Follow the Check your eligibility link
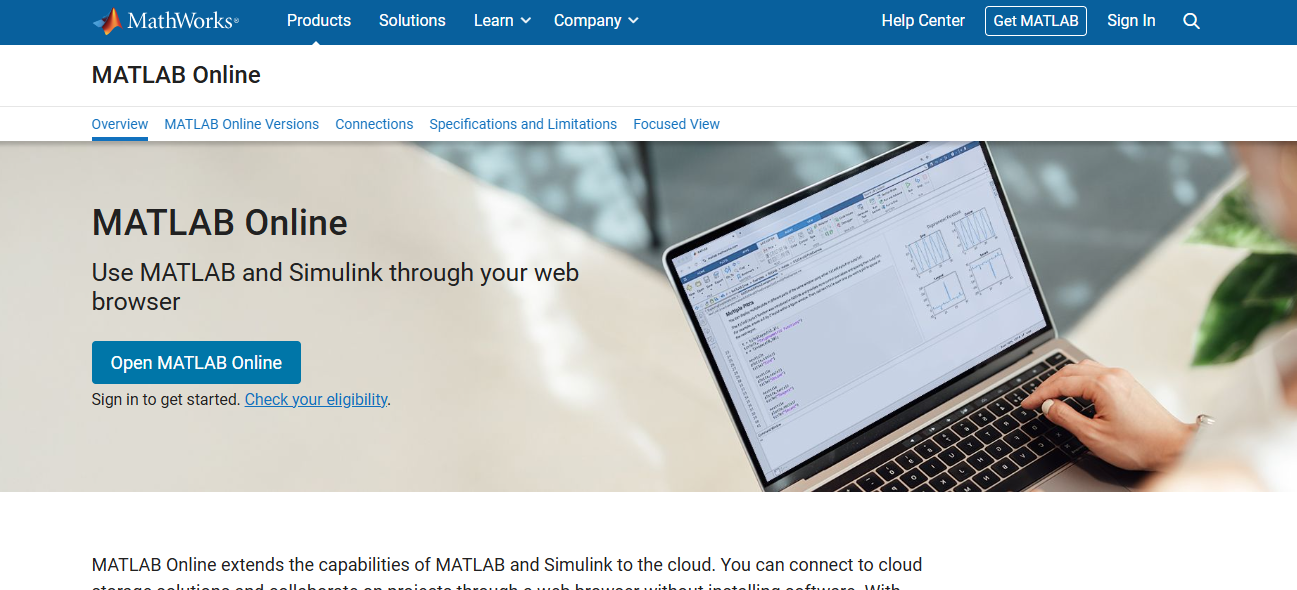The width and height of the screenshot is (1297, 590). [x=315, y=399]
